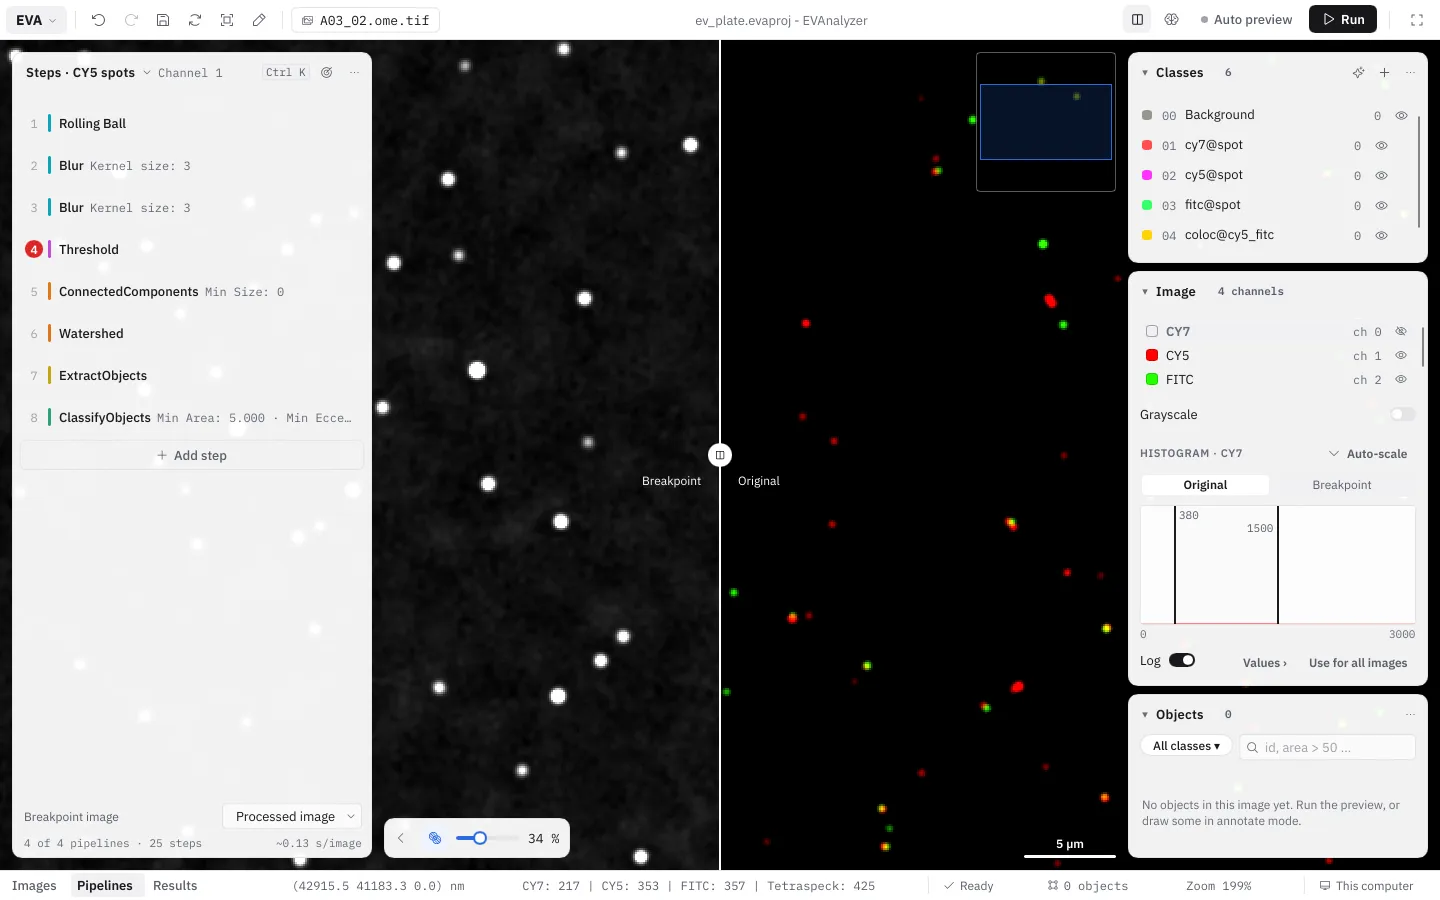
Task: Select the Original histogram tab
Action: coord(1205,485)
